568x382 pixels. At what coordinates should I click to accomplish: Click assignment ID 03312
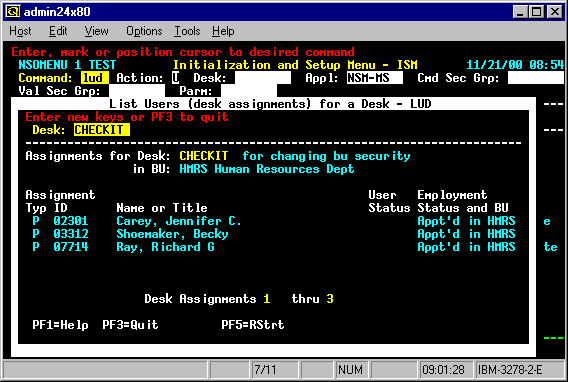[71, 234]
